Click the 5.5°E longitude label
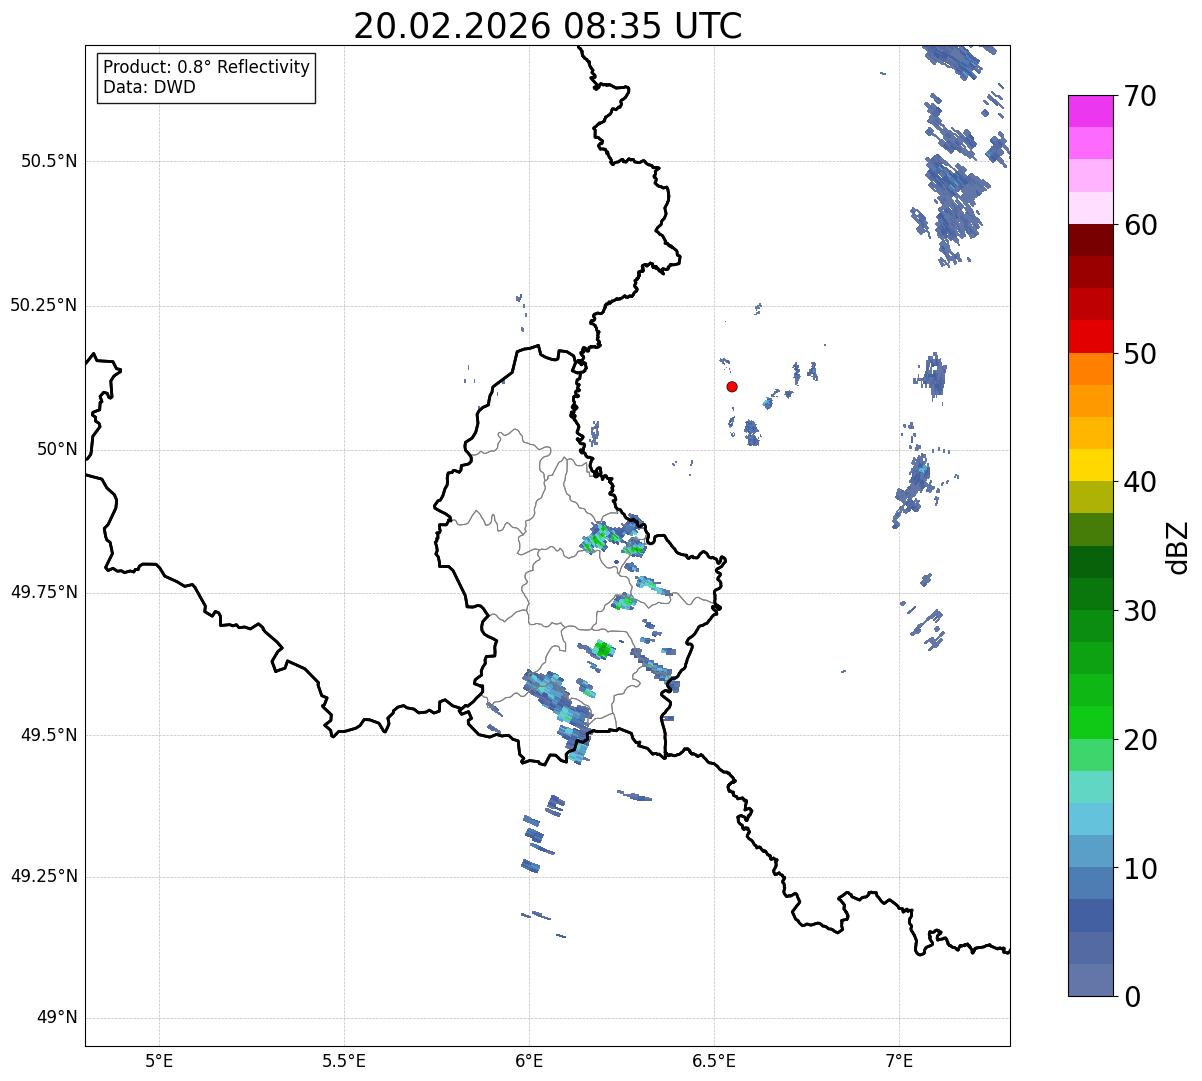This screenshot has height=1081, width=1202. (344, 1060)
